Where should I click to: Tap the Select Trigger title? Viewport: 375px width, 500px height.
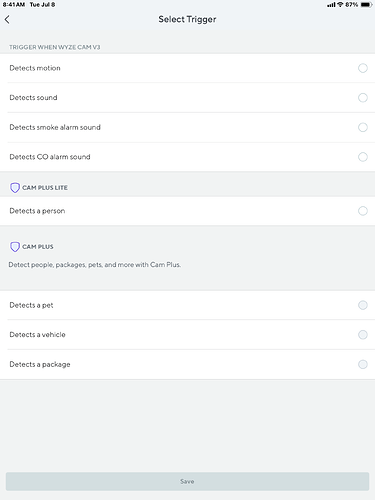coord(187,19)
